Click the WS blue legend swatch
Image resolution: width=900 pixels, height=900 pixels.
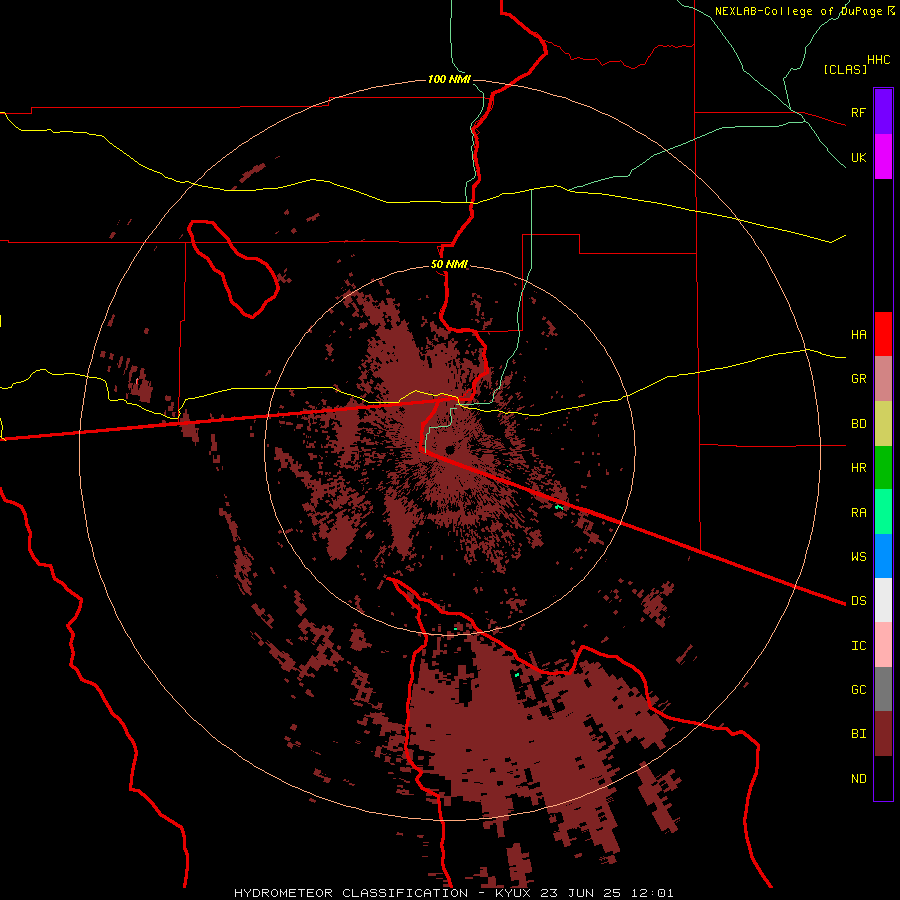coord(883,556)
